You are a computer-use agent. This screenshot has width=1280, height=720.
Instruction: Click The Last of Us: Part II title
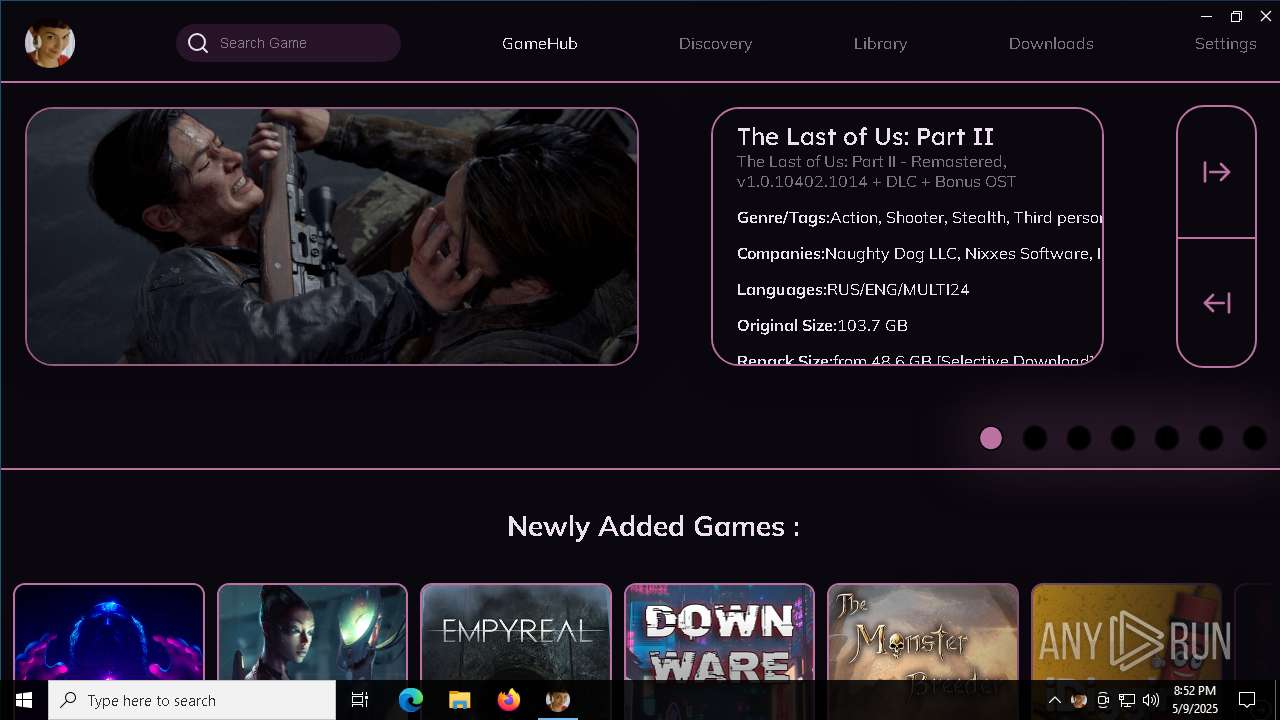(865, 137)
